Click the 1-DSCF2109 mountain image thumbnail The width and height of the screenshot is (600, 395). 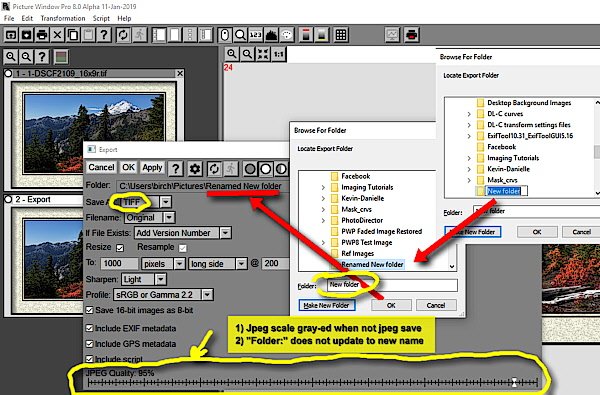94,134
